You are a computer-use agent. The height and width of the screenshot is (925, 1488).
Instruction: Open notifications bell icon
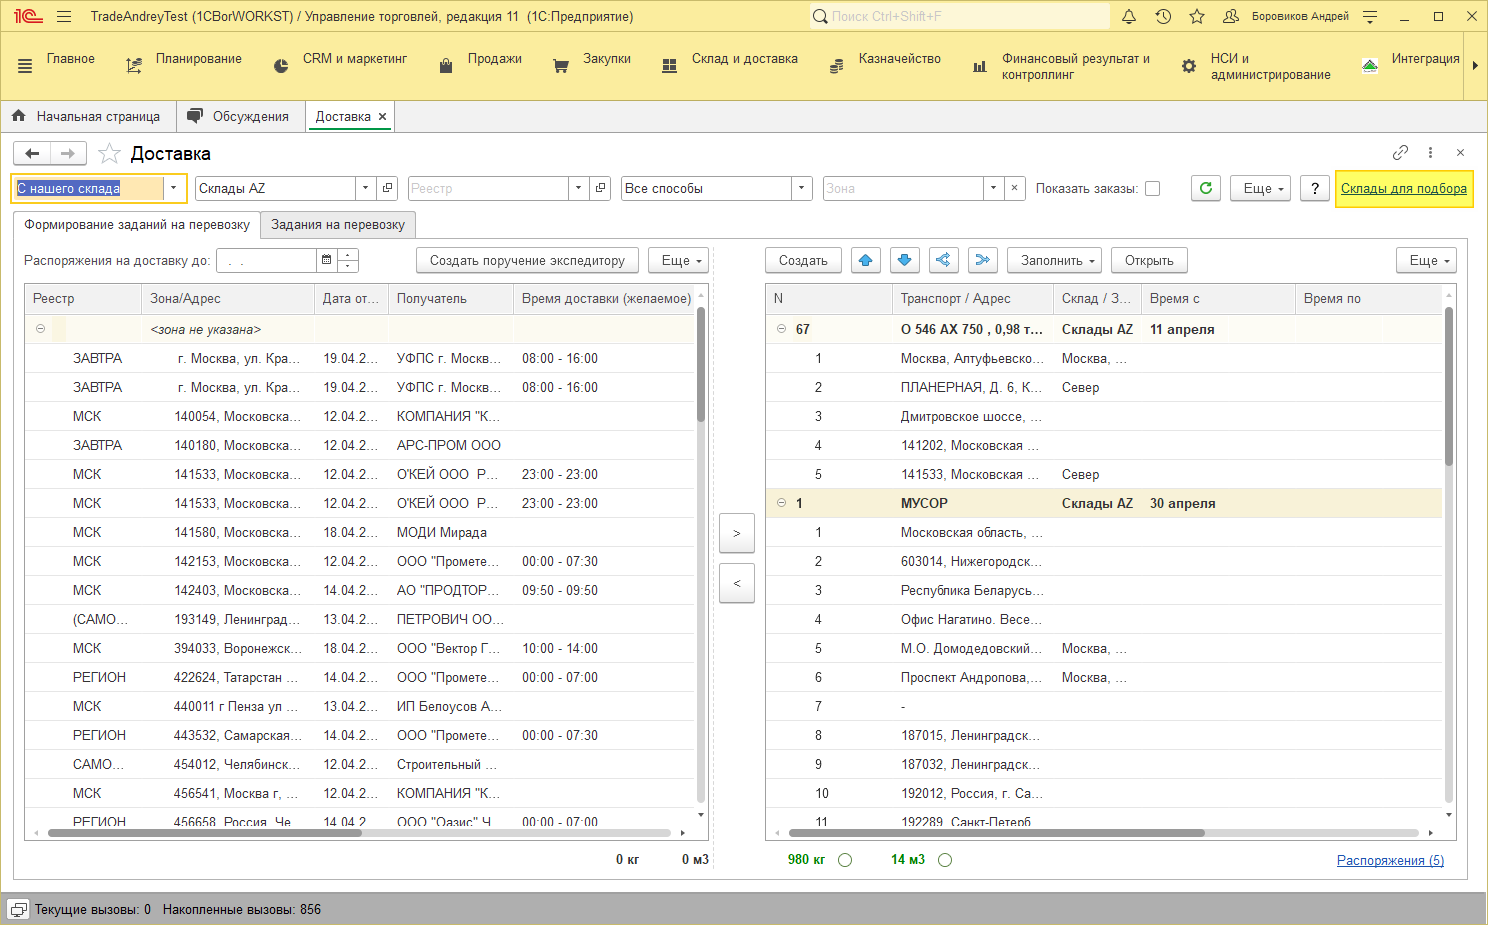(1129, 17)
